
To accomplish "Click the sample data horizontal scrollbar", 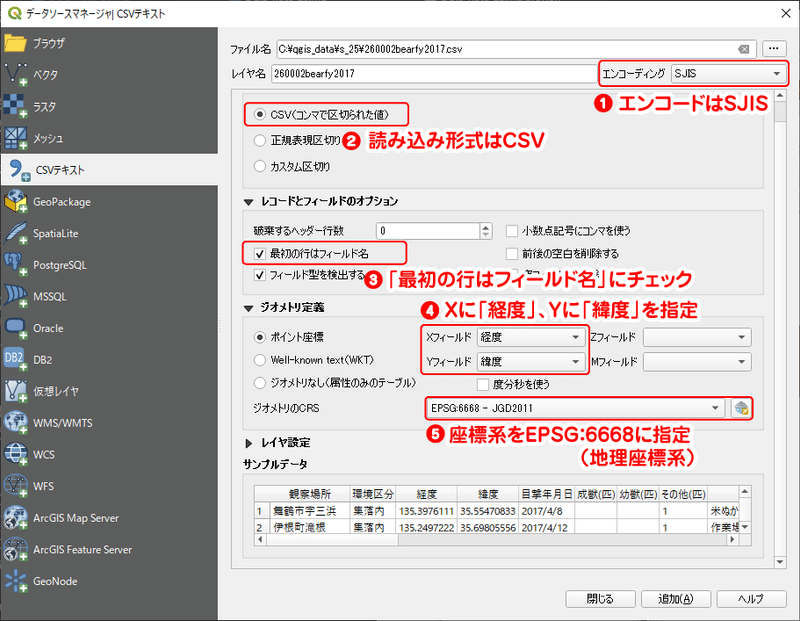I will (496, 539).
